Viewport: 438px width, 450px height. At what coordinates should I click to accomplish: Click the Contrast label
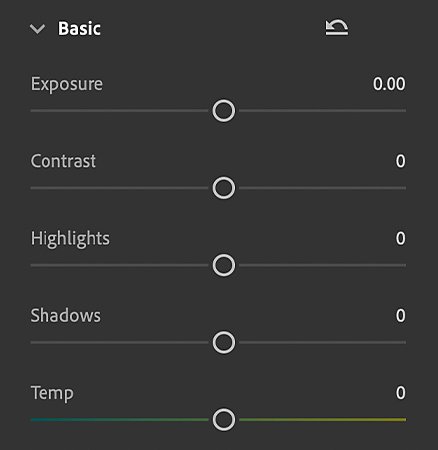click(x=63, y=161)
